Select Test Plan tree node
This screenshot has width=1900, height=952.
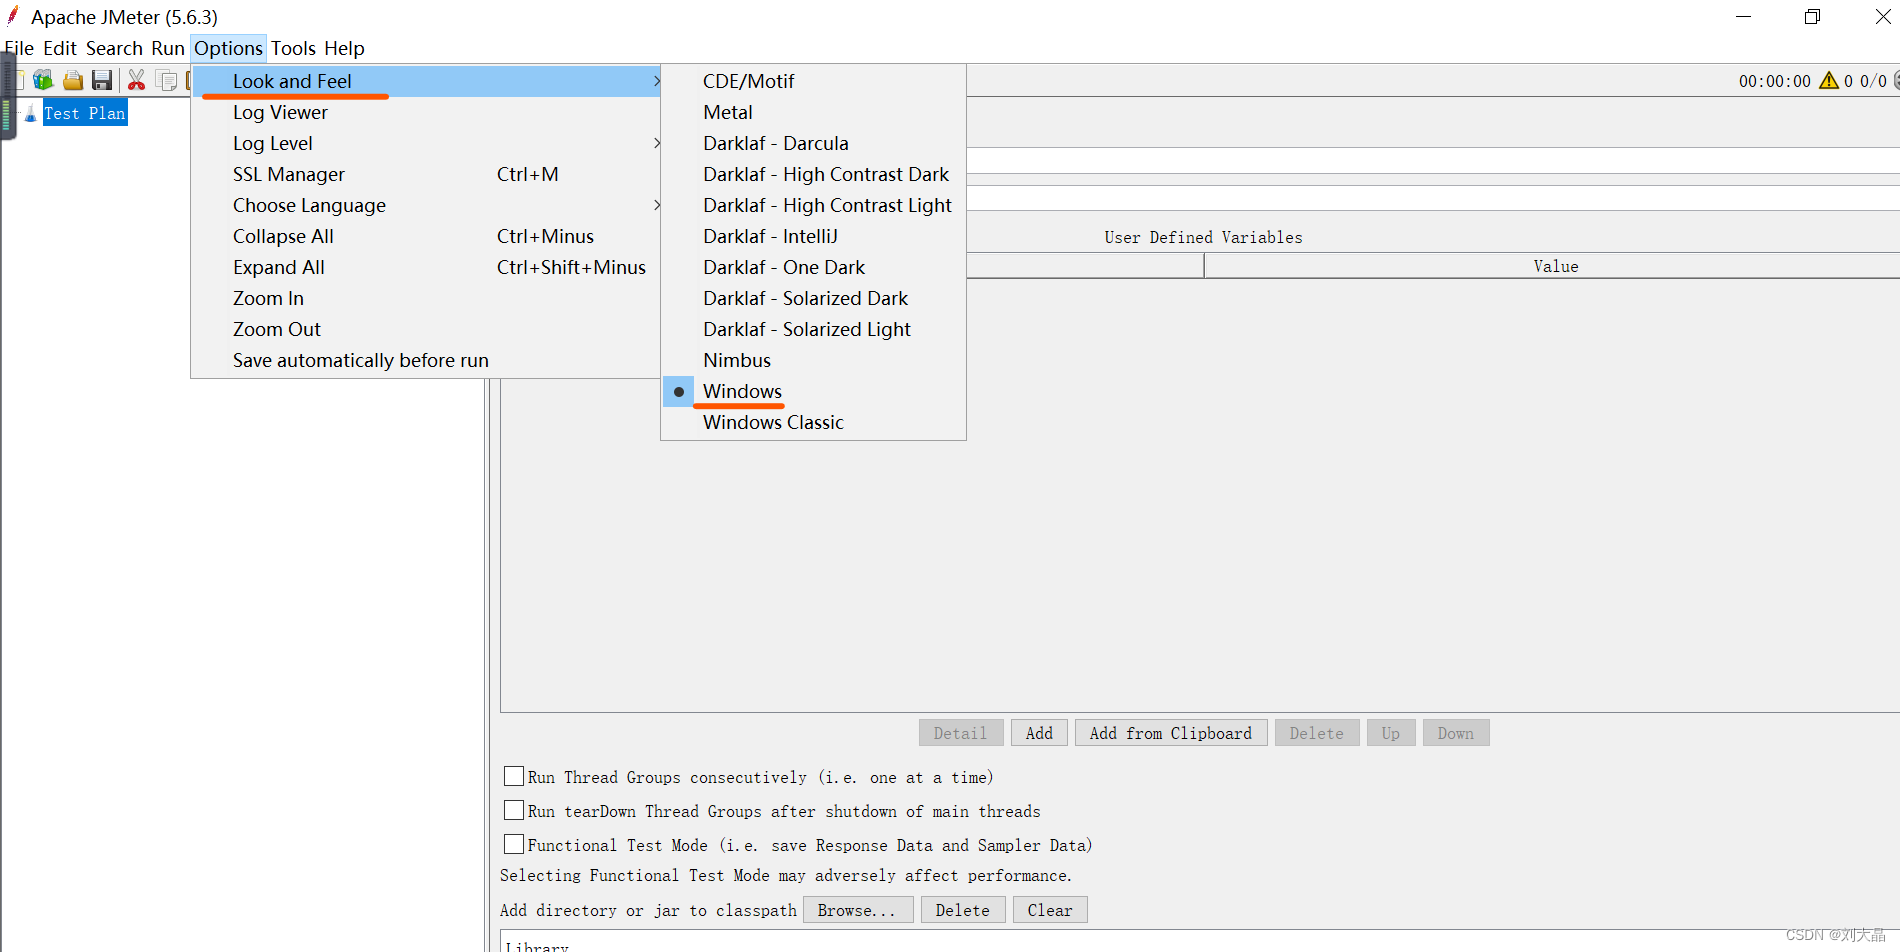pyautogui.click(x=85, y=113)
